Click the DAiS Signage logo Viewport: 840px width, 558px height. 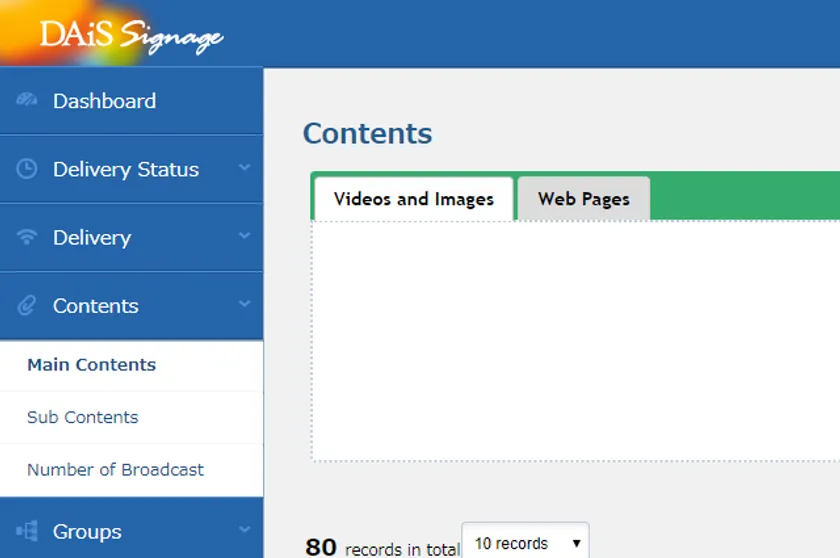130,36
